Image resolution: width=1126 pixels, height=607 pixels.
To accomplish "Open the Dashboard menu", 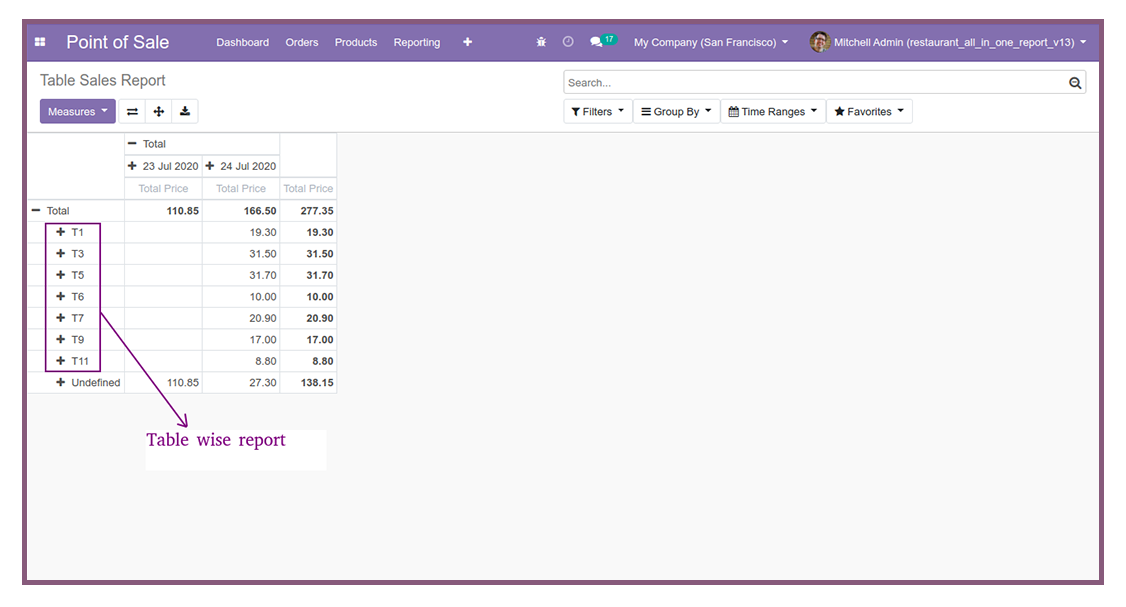I will 243,42.
